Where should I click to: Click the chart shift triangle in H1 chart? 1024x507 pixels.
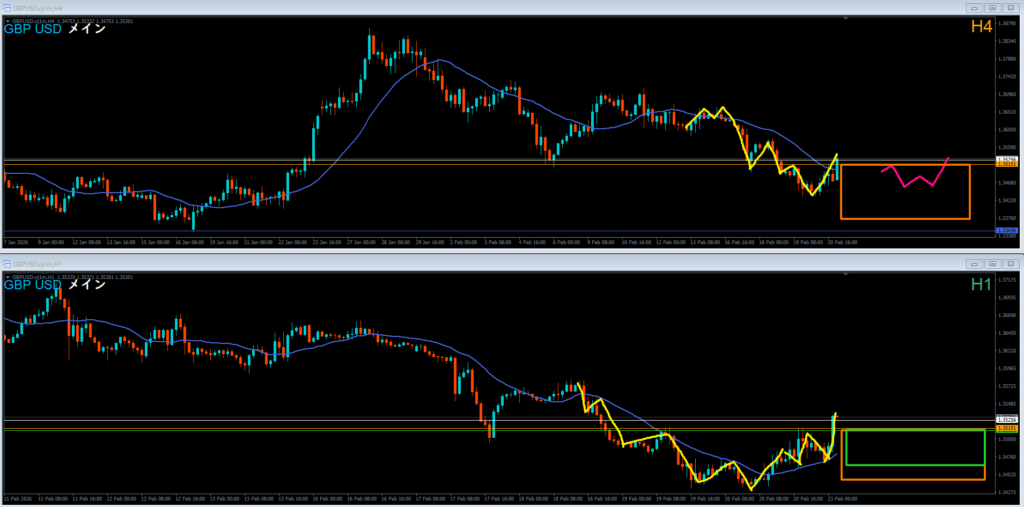846,275
